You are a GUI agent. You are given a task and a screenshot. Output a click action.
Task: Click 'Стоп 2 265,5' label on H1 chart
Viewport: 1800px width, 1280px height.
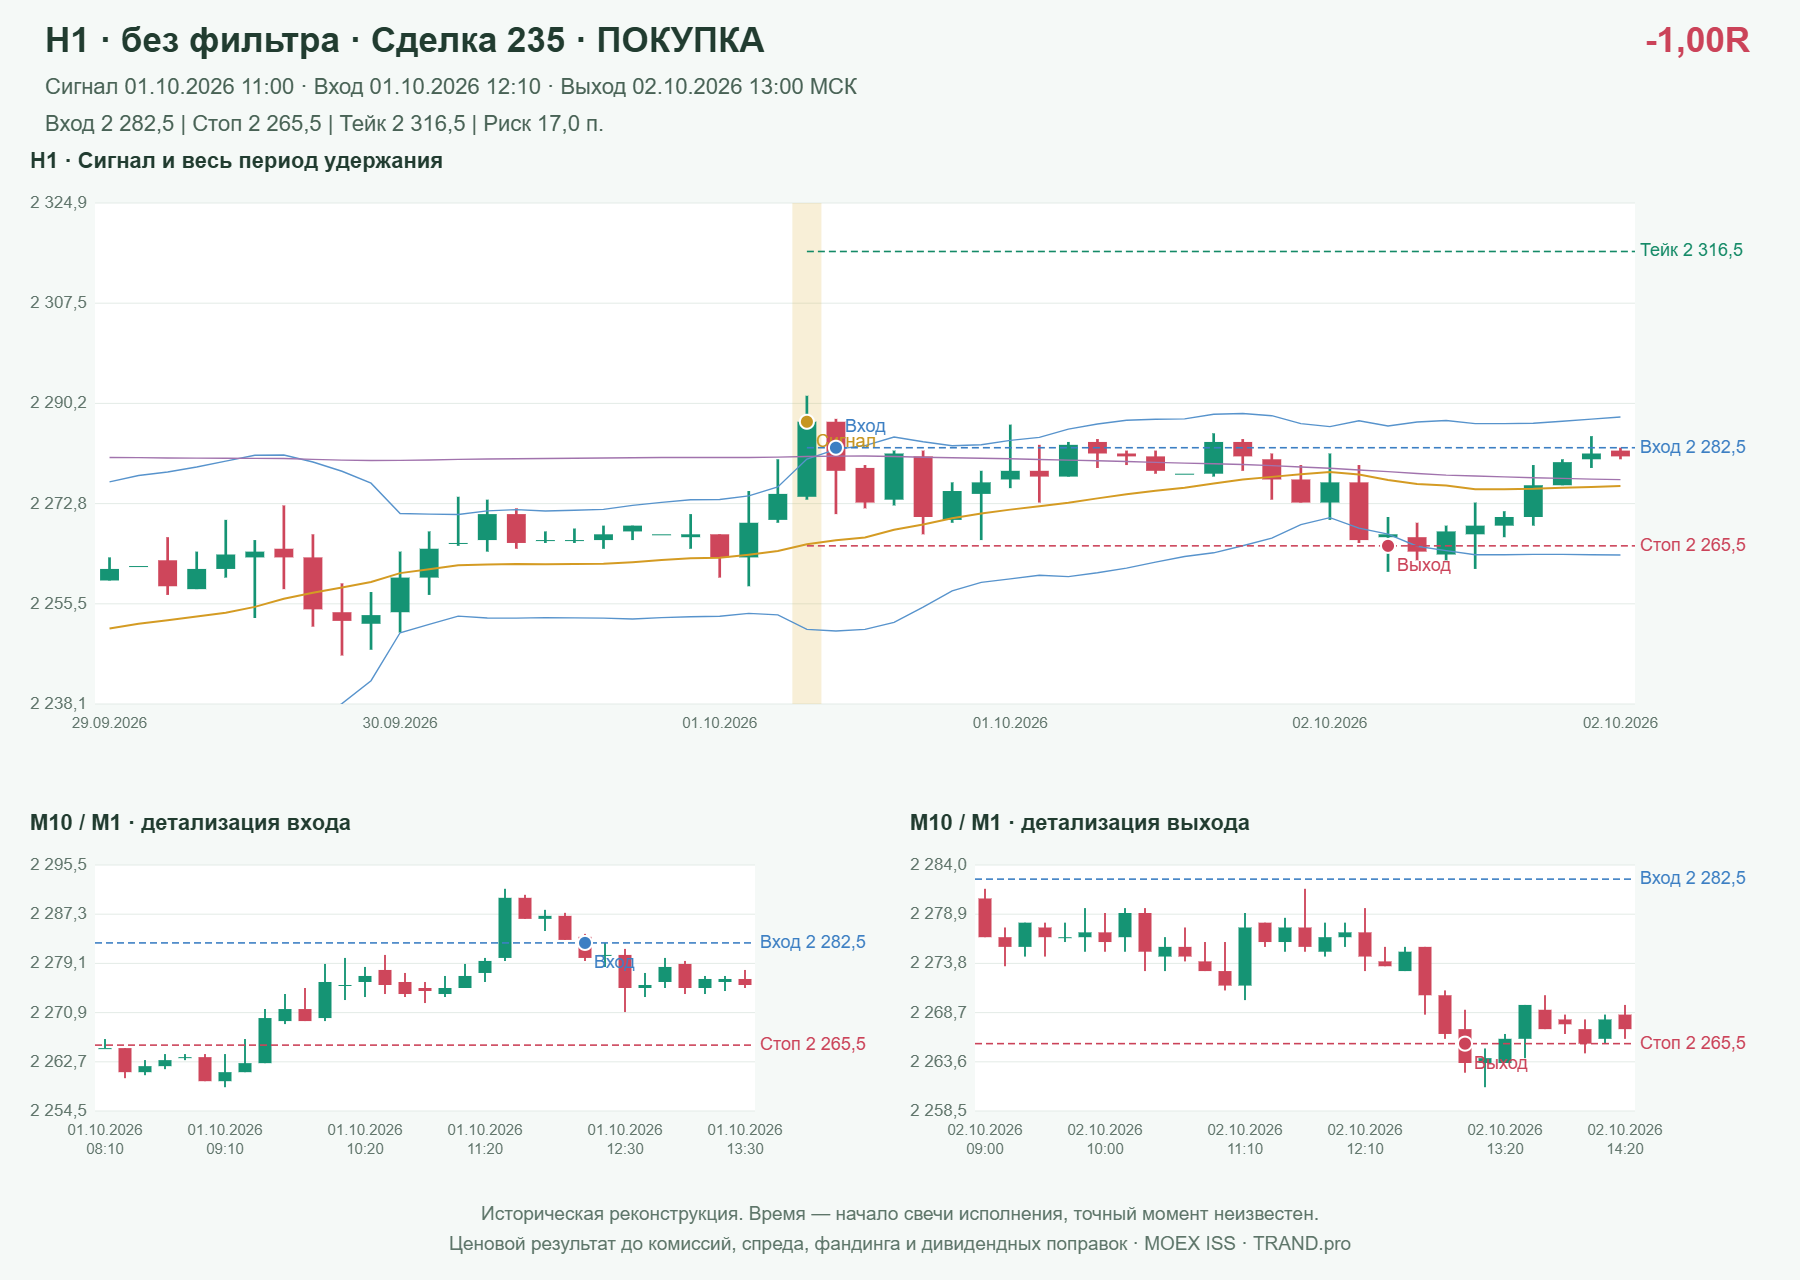[x=1692, y=545]
